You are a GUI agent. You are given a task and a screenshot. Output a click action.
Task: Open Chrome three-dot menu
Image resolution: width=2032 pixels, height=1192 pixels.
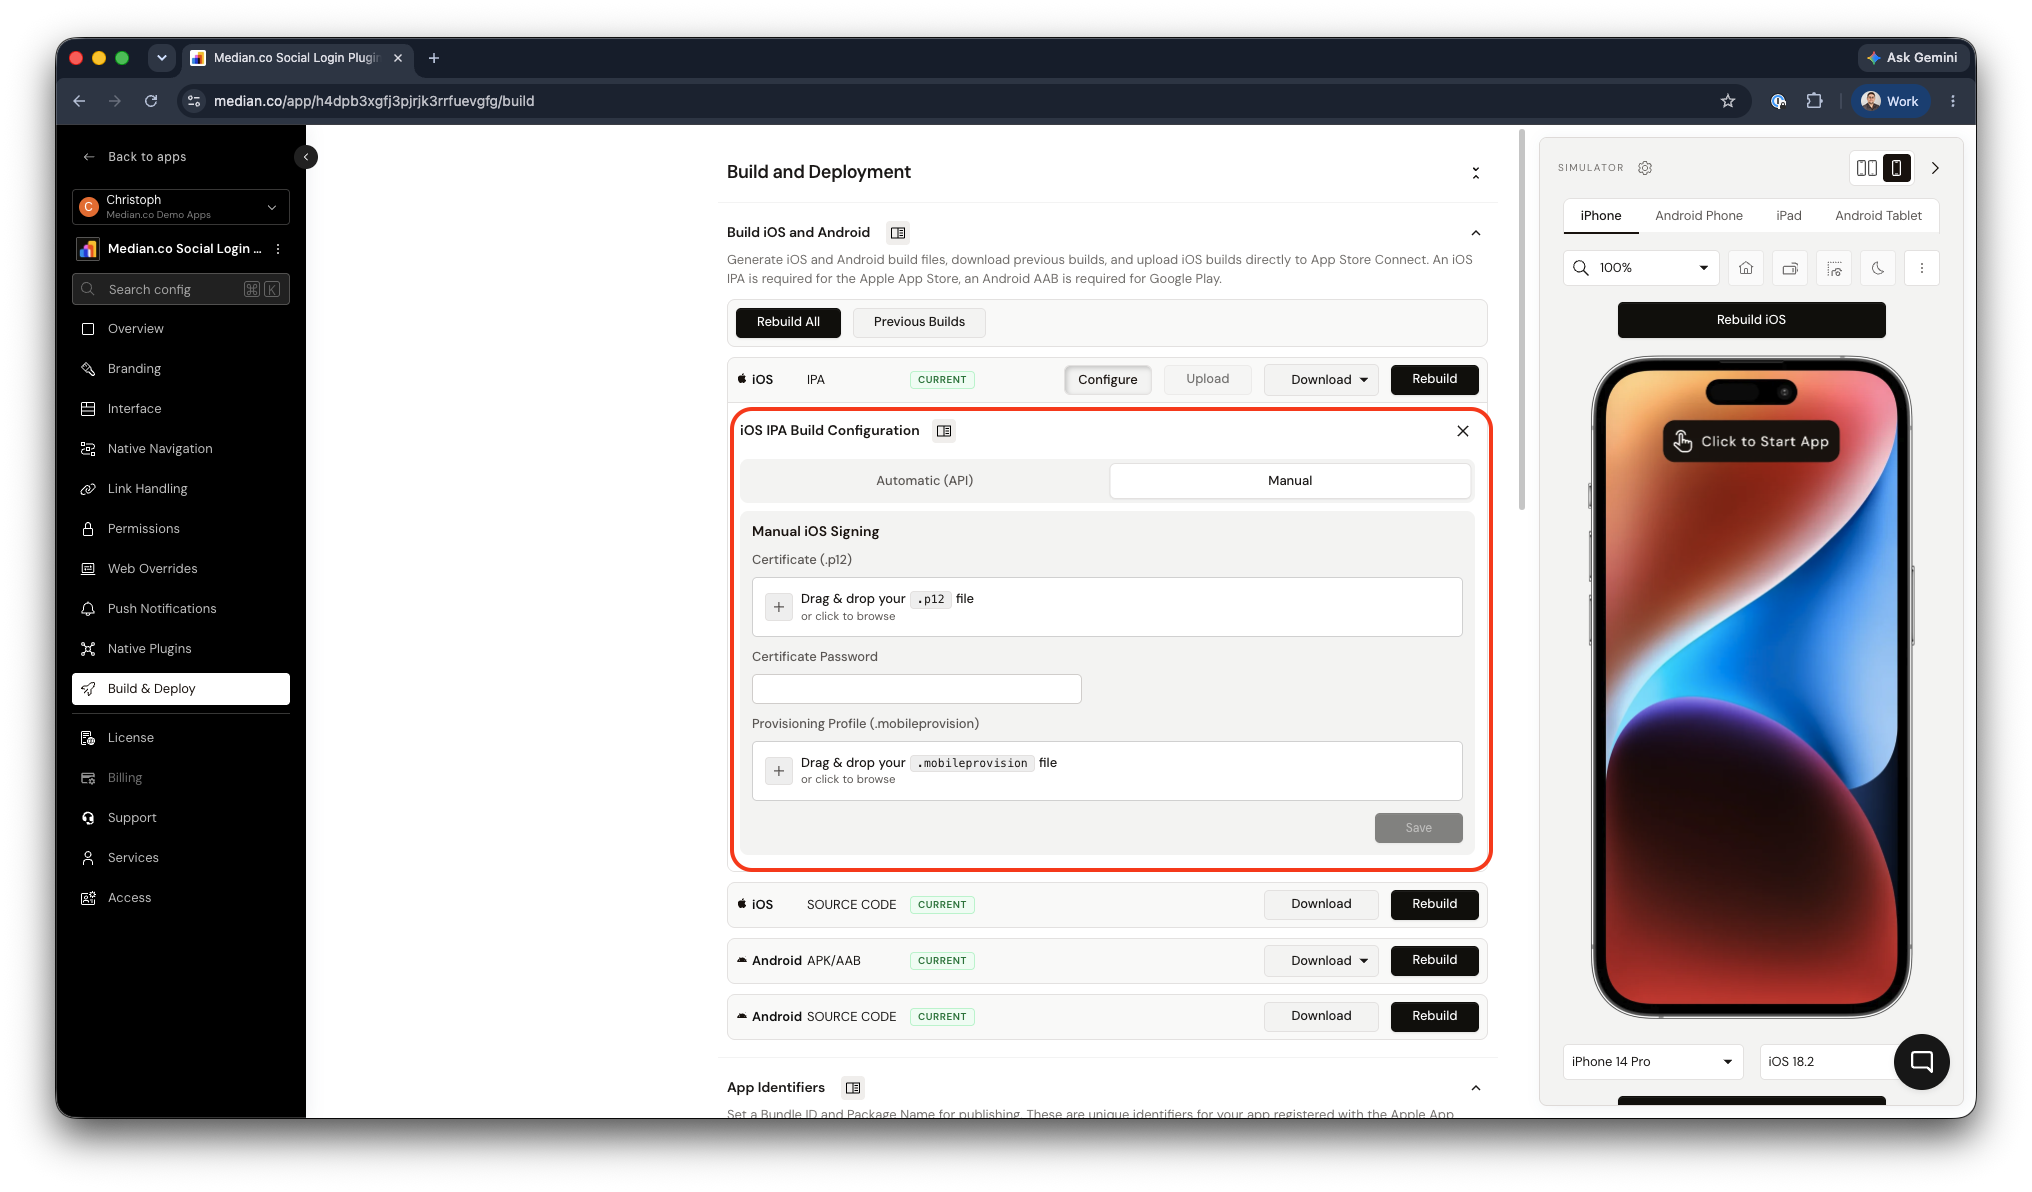click(1952, 101)
